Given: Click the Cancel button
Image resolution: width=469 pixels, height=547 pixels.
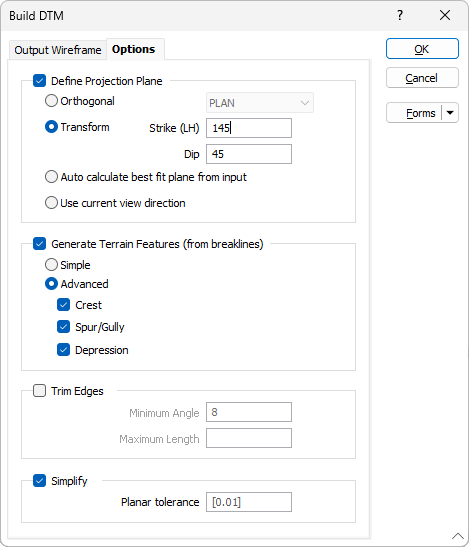Looking at the screenshot, I should (422, 78).
